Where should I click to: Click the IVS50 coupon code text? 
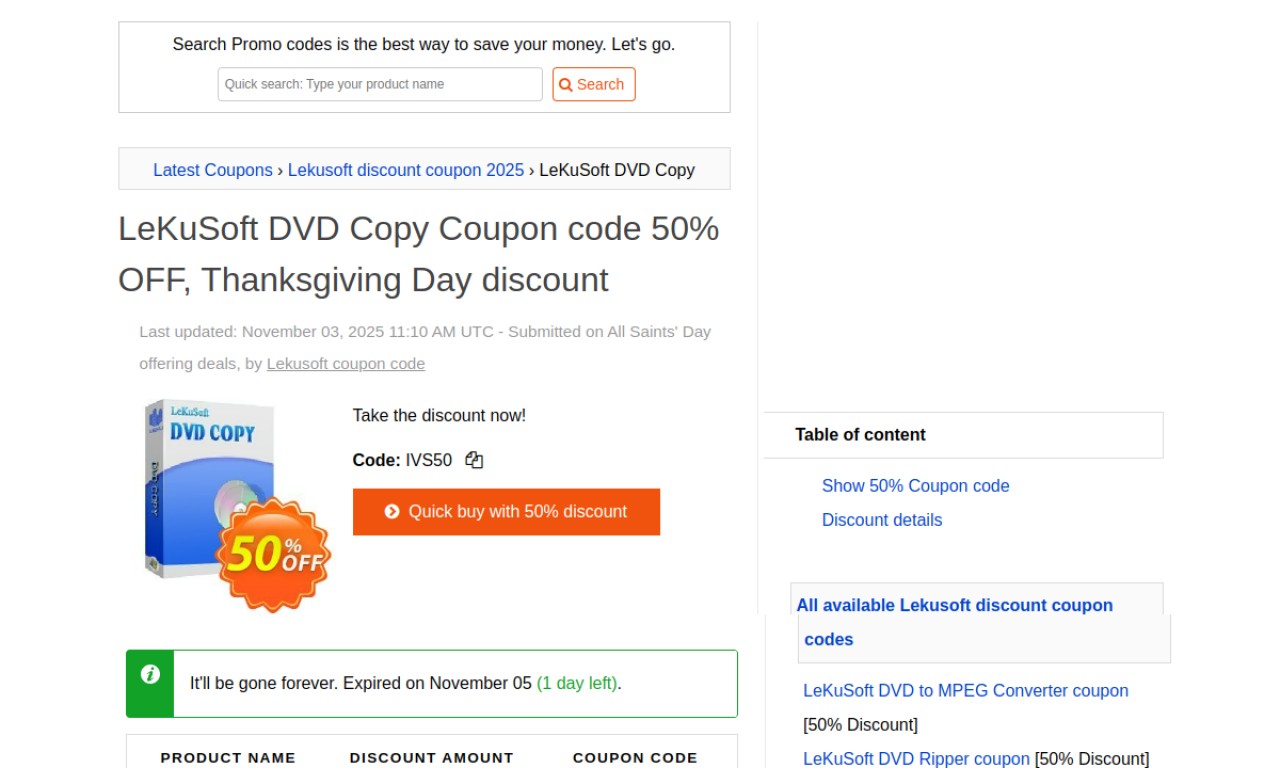click(x=428, y=460)
